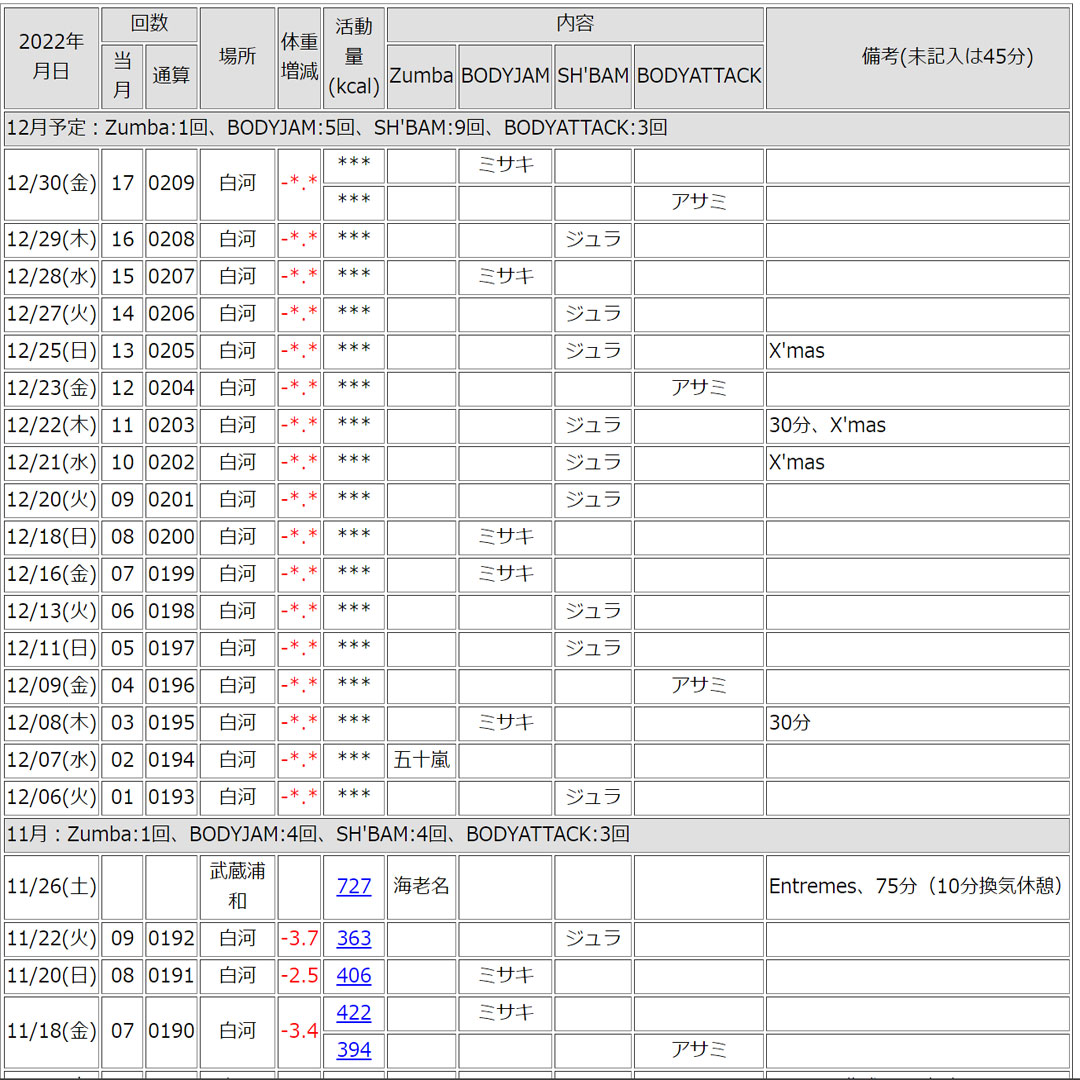Select the 12/08(木) date cell
This screenshot has width=1080, height=1080.
(52, 723)
